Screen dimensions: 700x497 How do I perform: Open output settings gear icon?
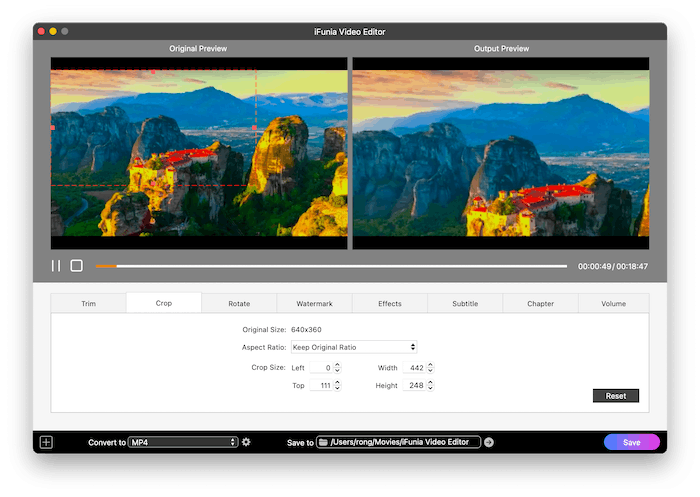[x=246, y=442]
